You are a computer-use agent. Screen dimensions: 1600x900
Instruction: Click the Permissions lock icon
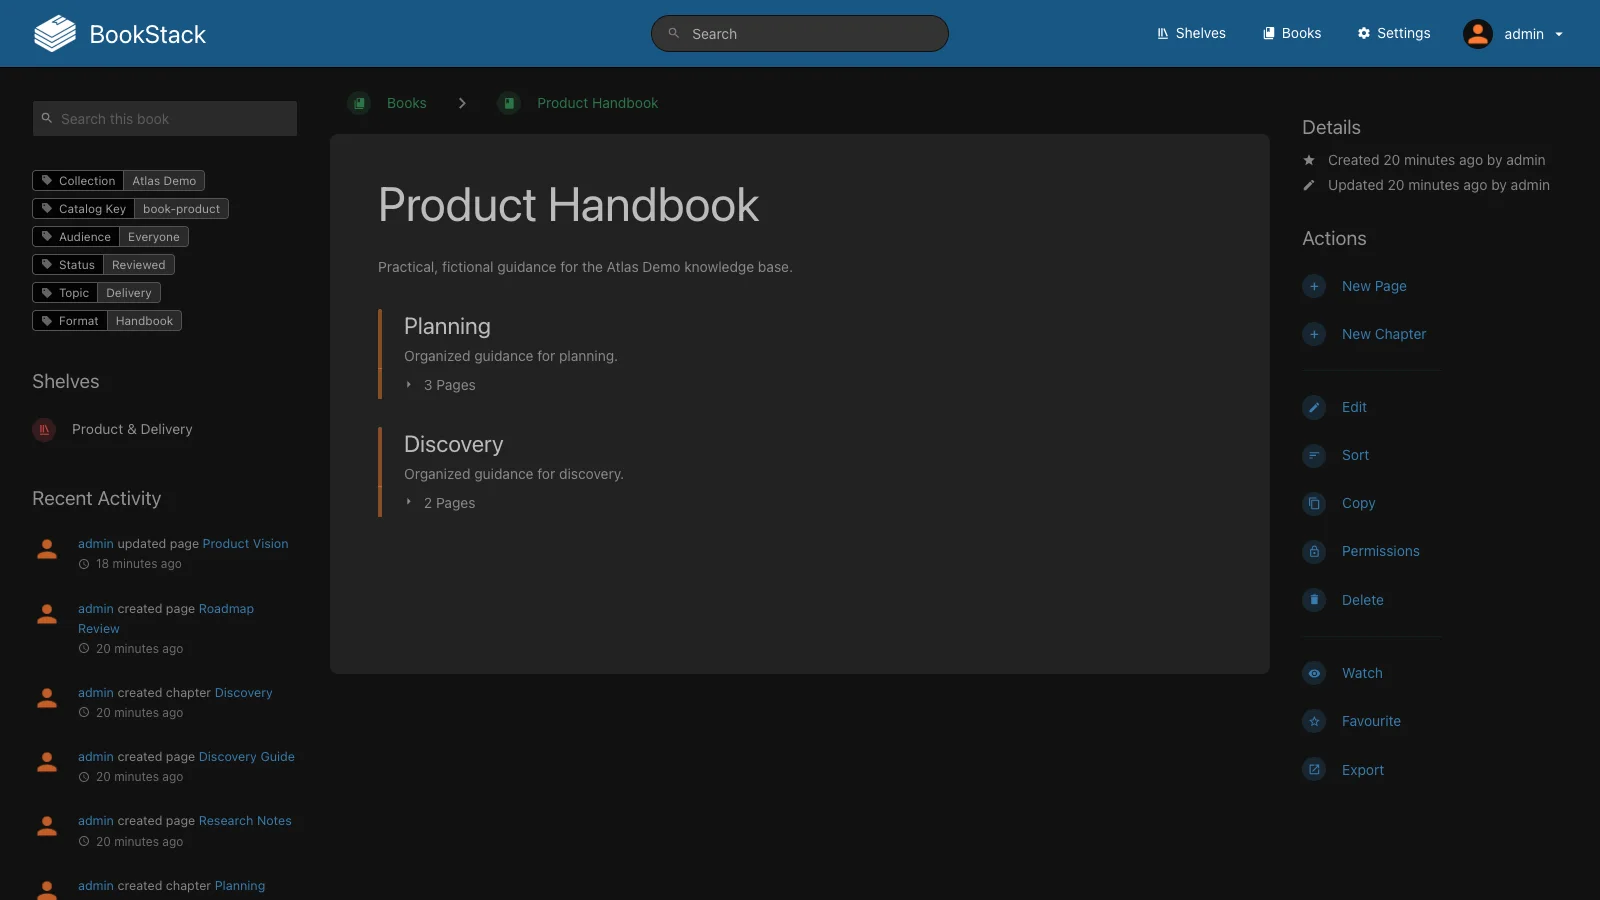pos(1314,551)
